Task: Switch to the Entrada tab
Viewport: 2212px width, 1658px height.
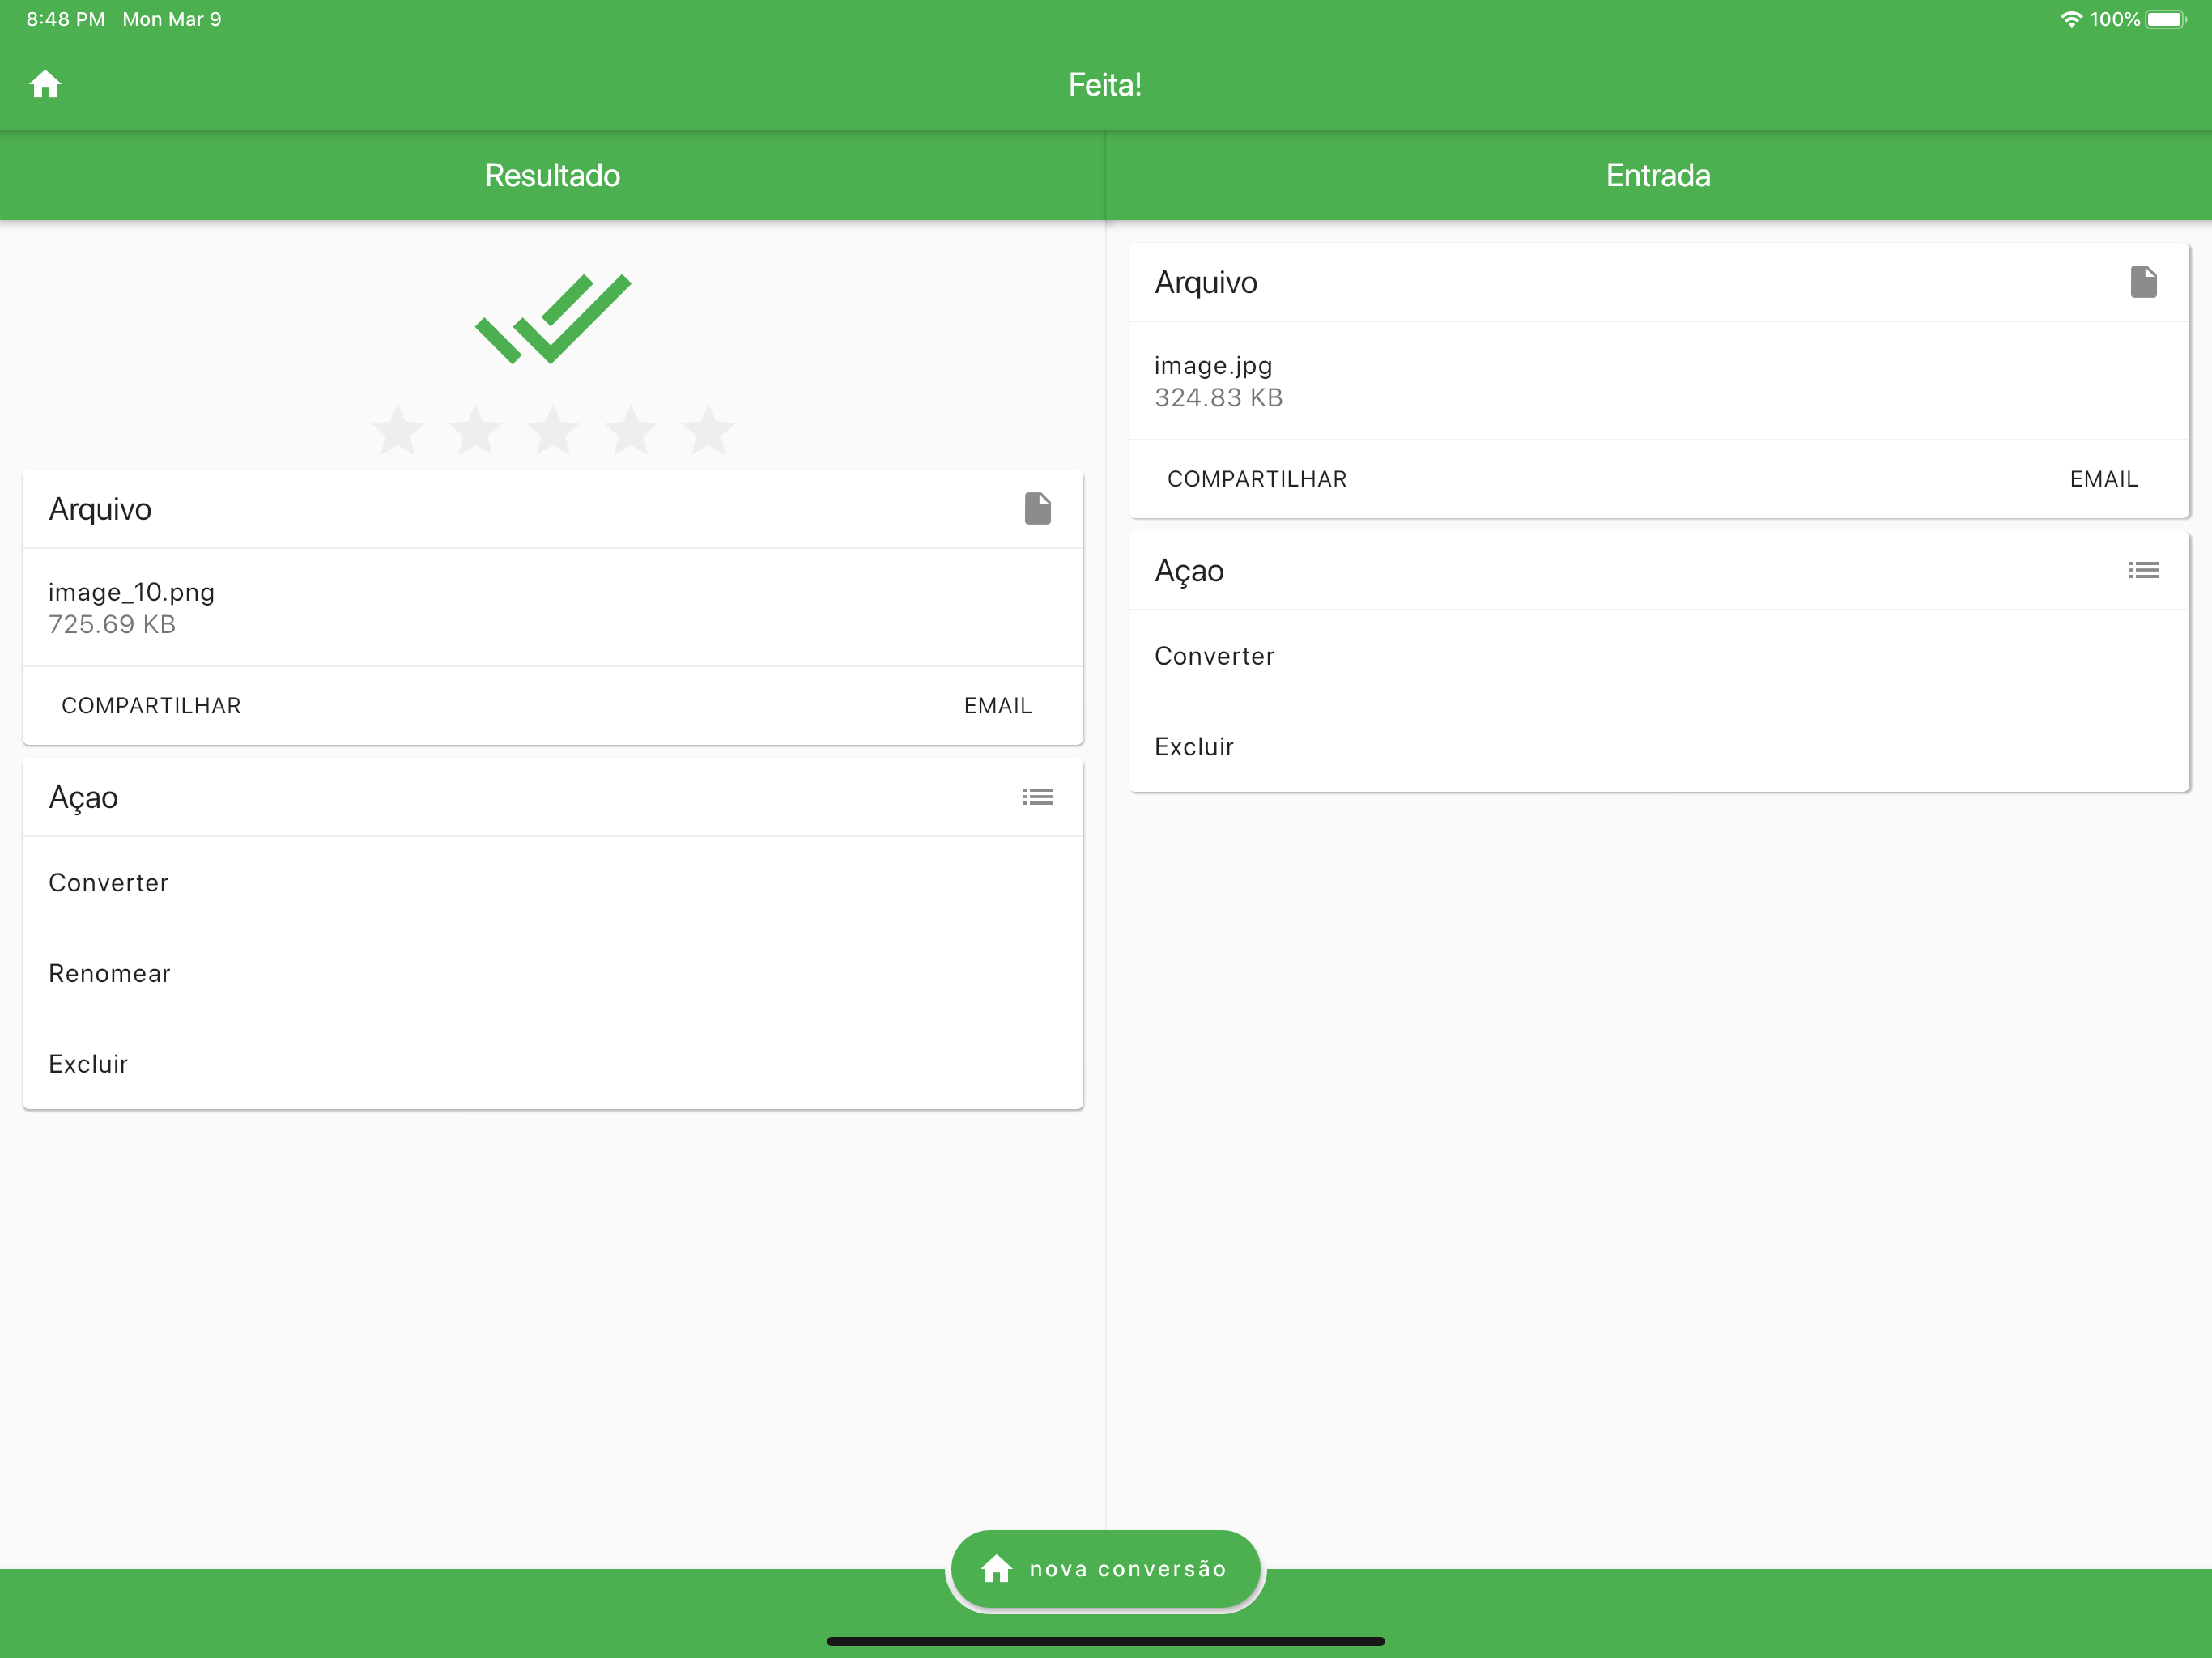Action: point(1657,175)
